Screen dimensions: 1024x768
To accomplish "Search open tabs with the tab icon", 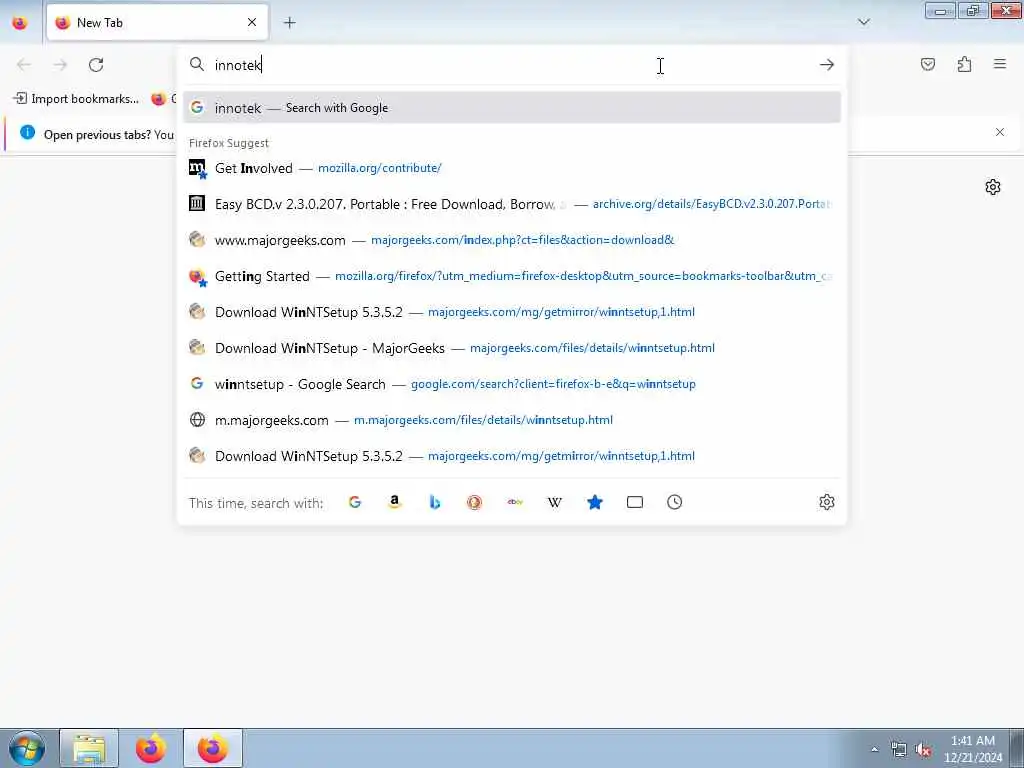I will point(635,502).
